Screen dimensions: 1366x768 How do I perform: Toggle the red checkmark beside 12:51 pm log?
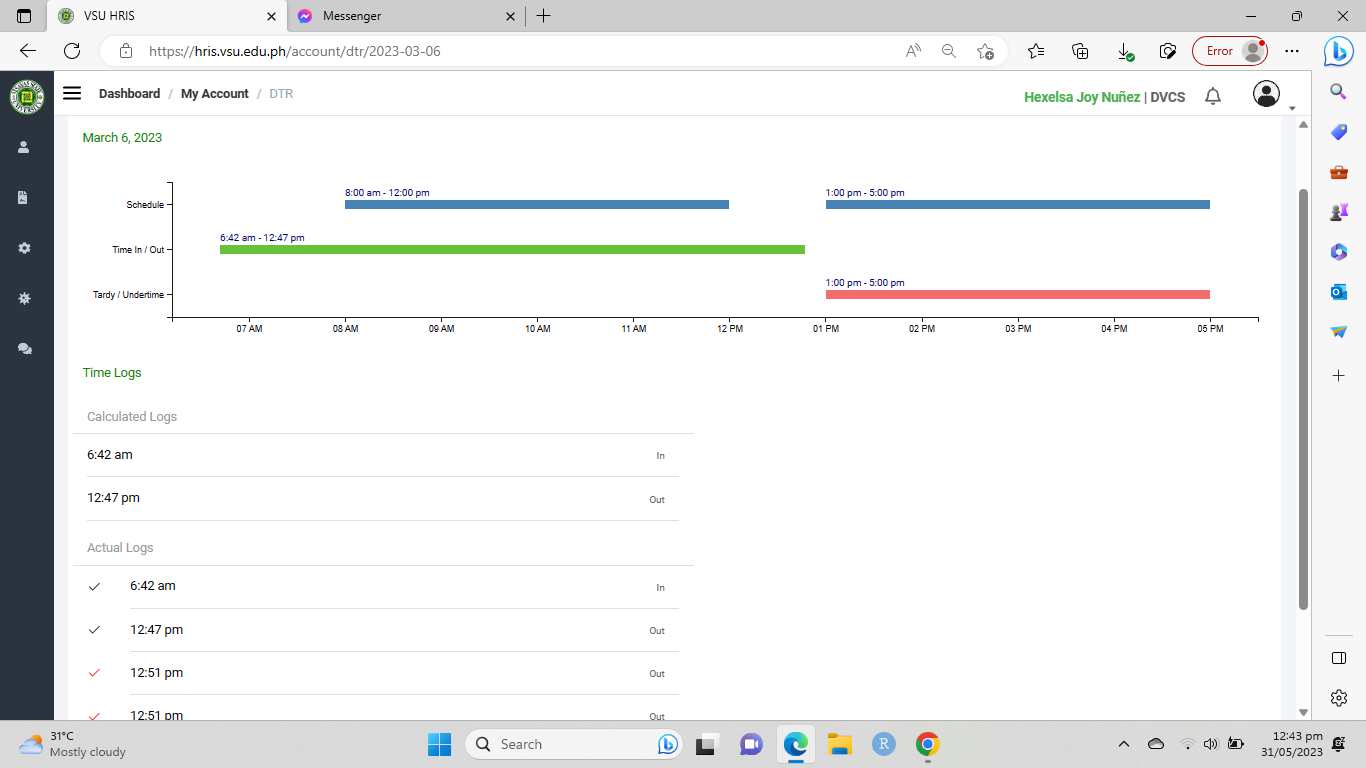point(95,673)
